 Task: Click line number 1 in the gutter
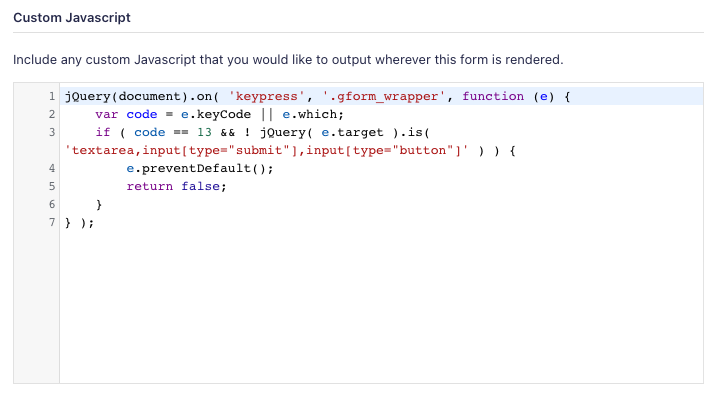(x=52, y=96)
